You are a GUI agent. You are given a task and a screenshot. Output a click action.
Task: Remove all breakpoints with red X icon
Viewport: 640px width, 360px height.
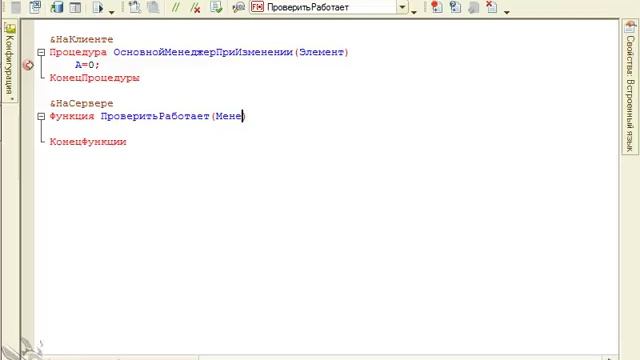[x=491, y=7]
